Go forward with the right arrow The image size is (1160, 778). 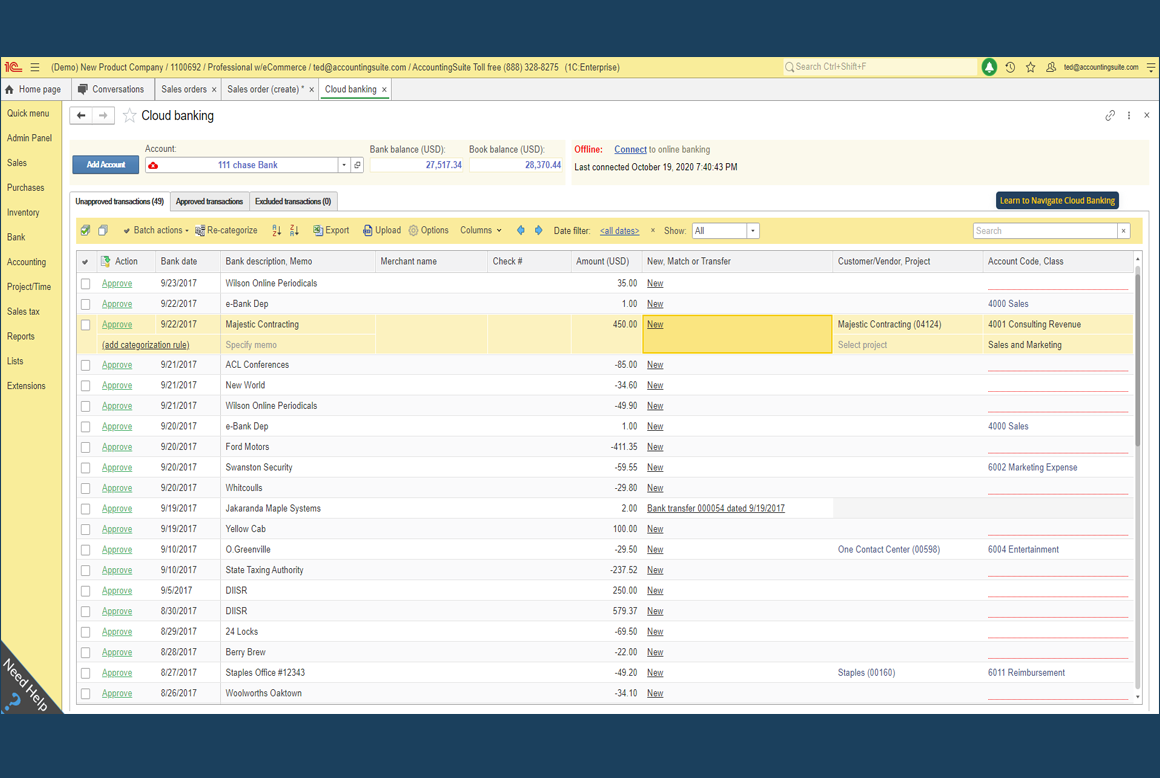104,115
